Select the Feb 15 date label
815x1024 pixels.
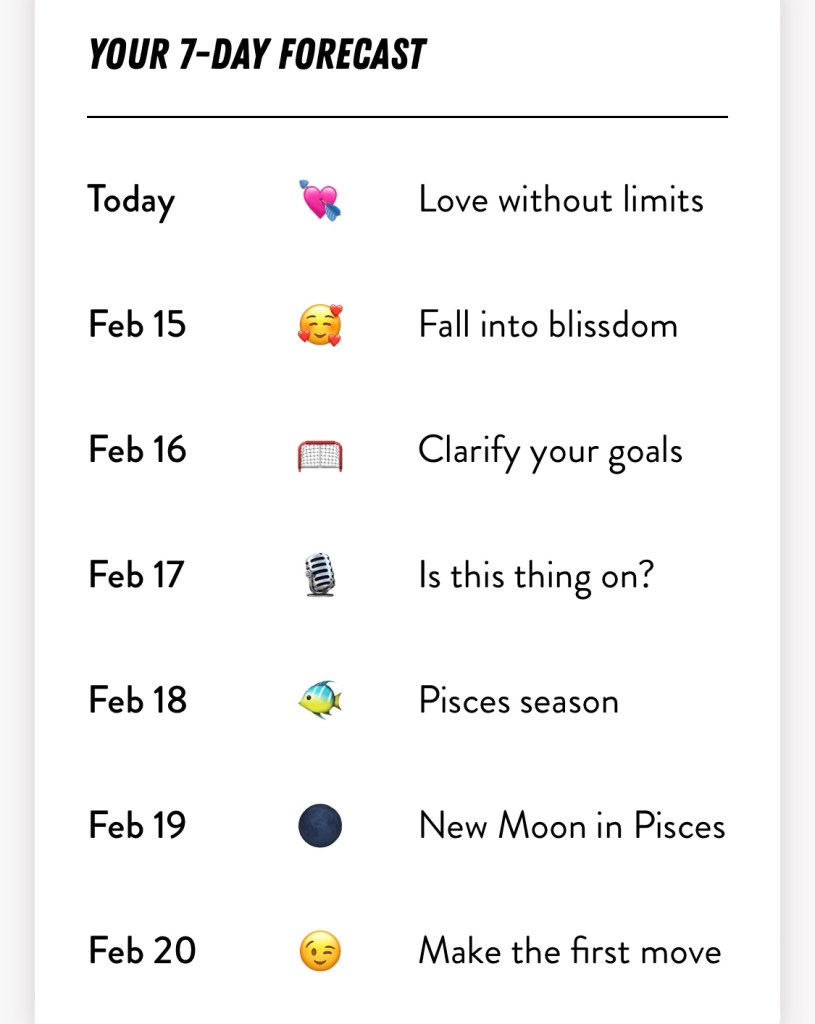pyautogui.click(x=137, y=325)
